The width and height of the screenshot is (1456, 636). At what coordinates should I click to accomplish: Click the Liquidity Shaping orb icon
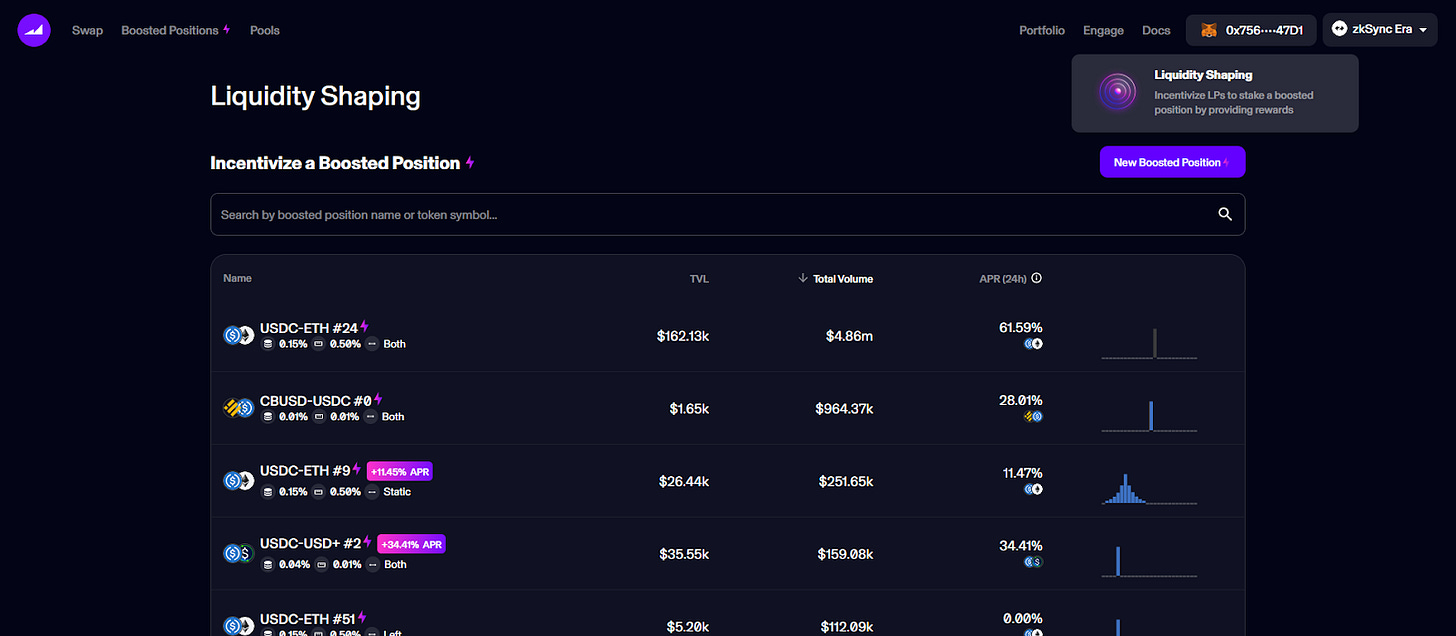(1117, 92)
